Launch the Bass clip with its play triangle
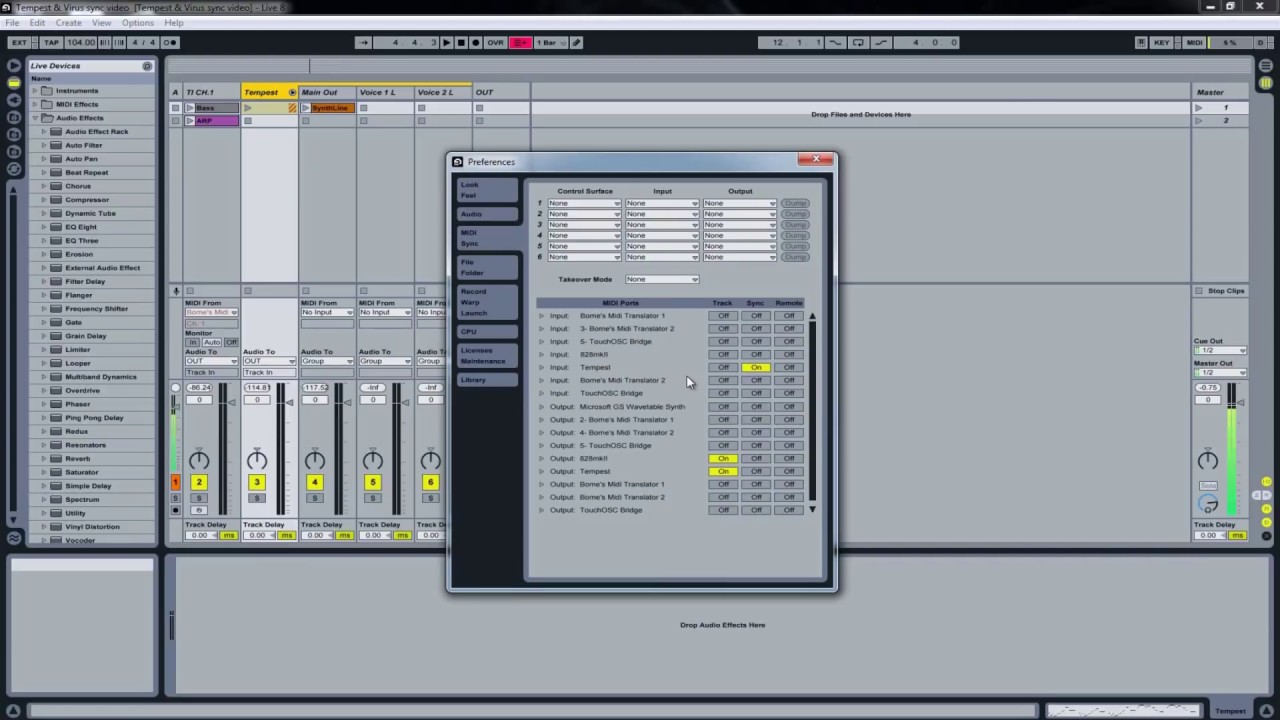The image size is (1280, 720). [x=190, y=108]
